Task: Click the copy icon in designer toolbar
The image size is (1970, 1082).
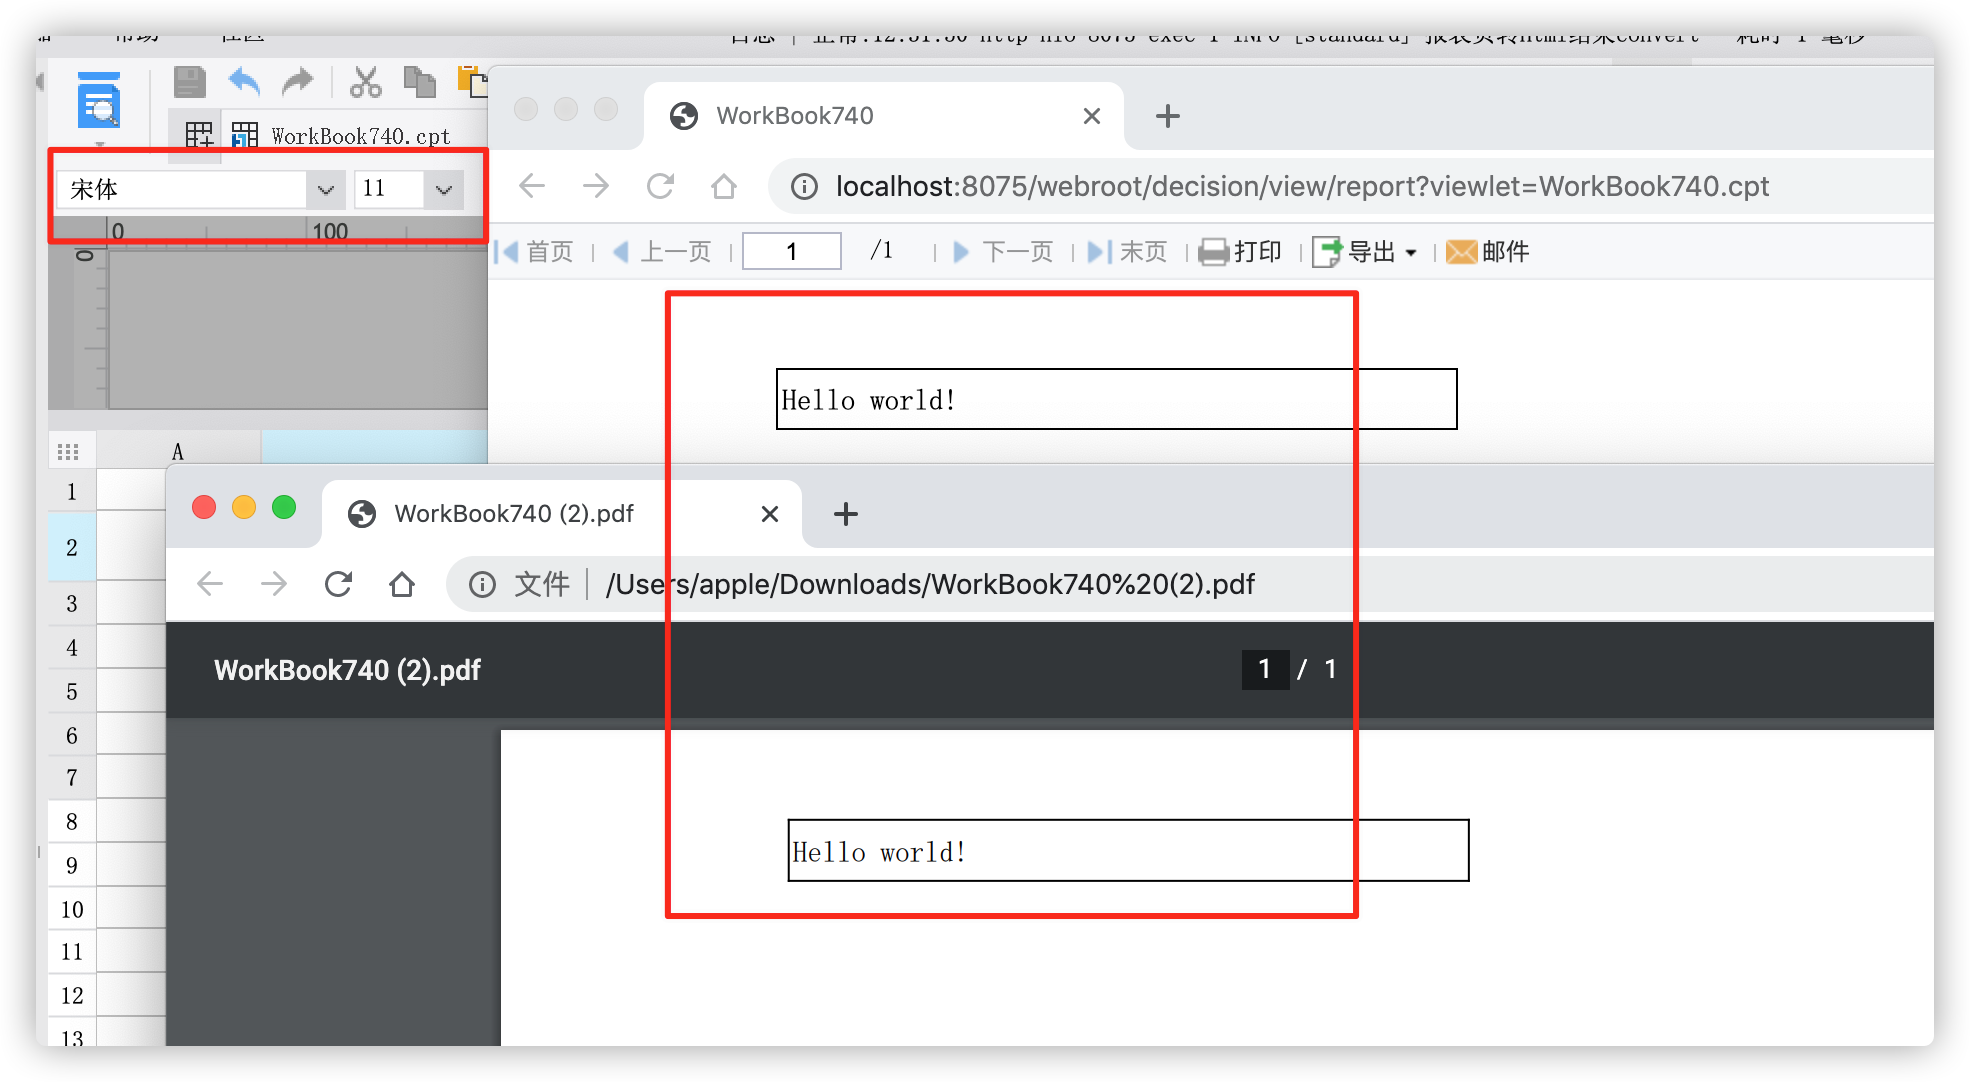Action: point(419,82)
